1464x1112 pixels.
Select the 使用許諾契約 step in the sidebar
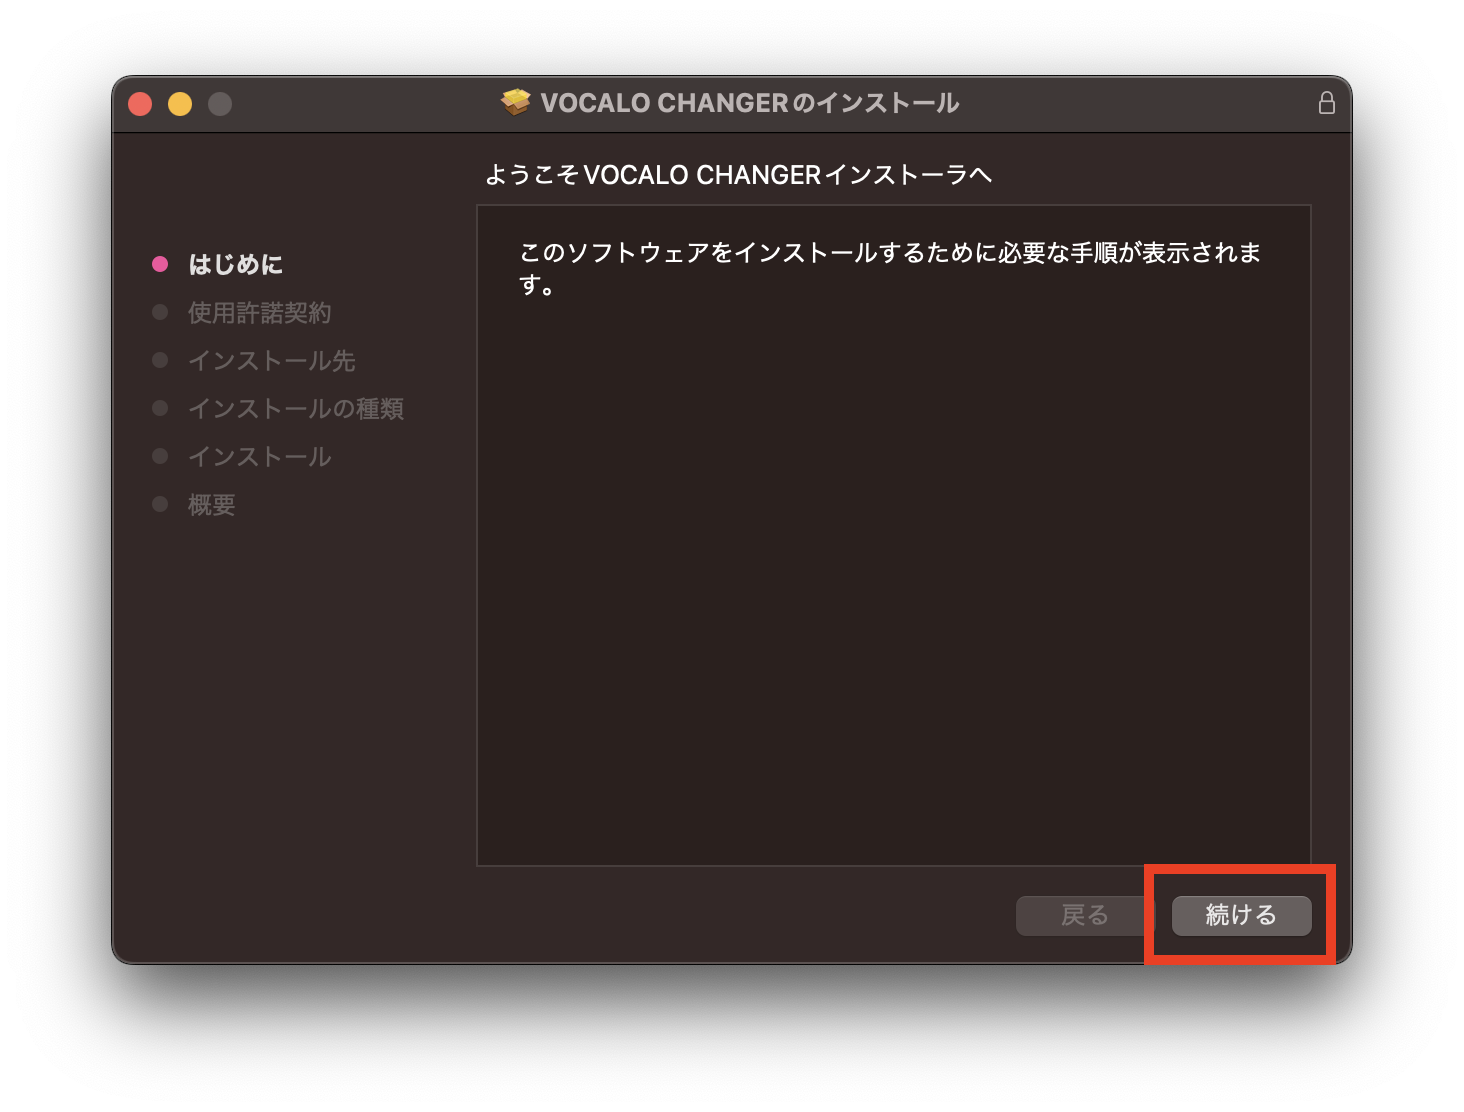(x=261, y=311)
